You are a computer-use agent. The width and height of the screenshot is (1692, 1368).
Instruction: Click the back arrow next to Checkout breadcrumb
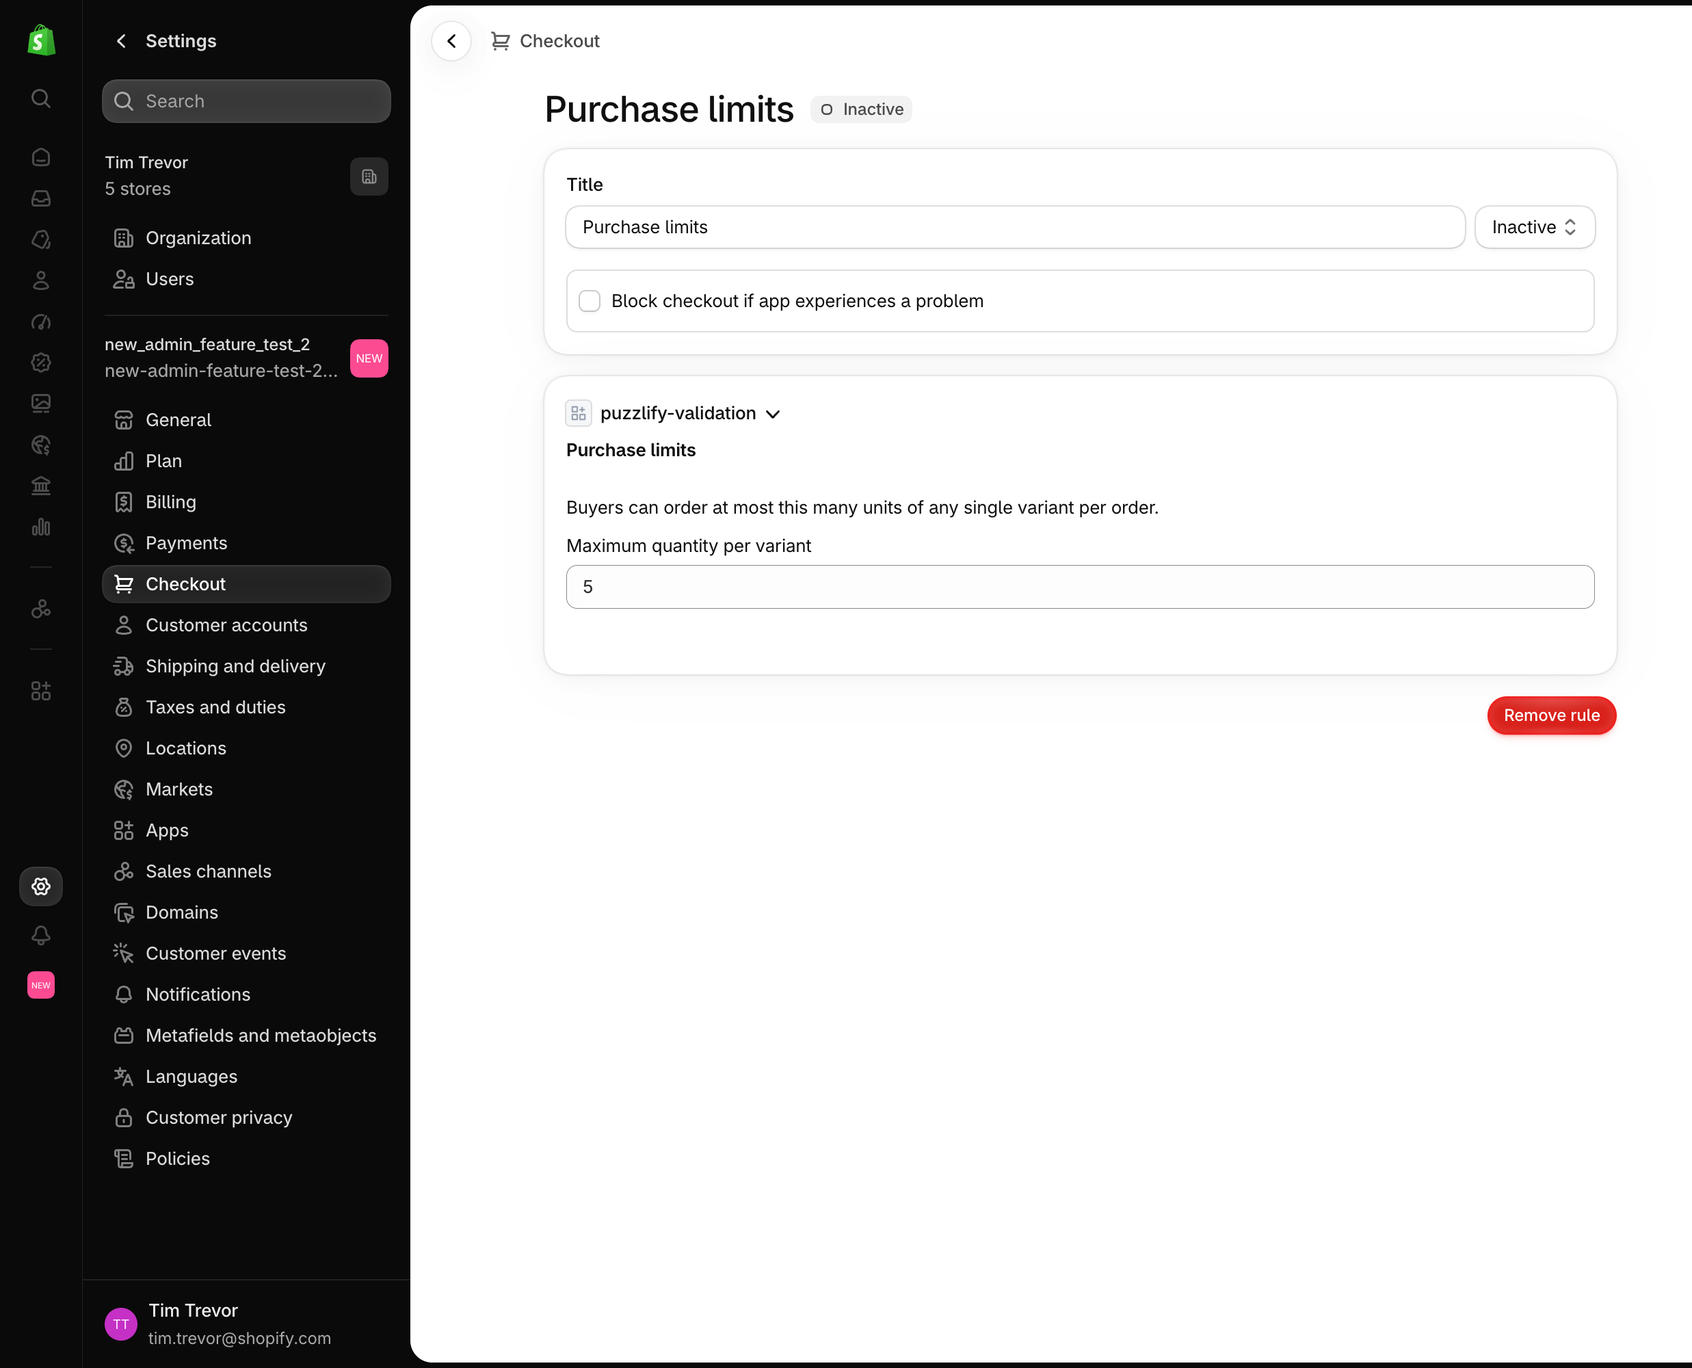(452, 41)
